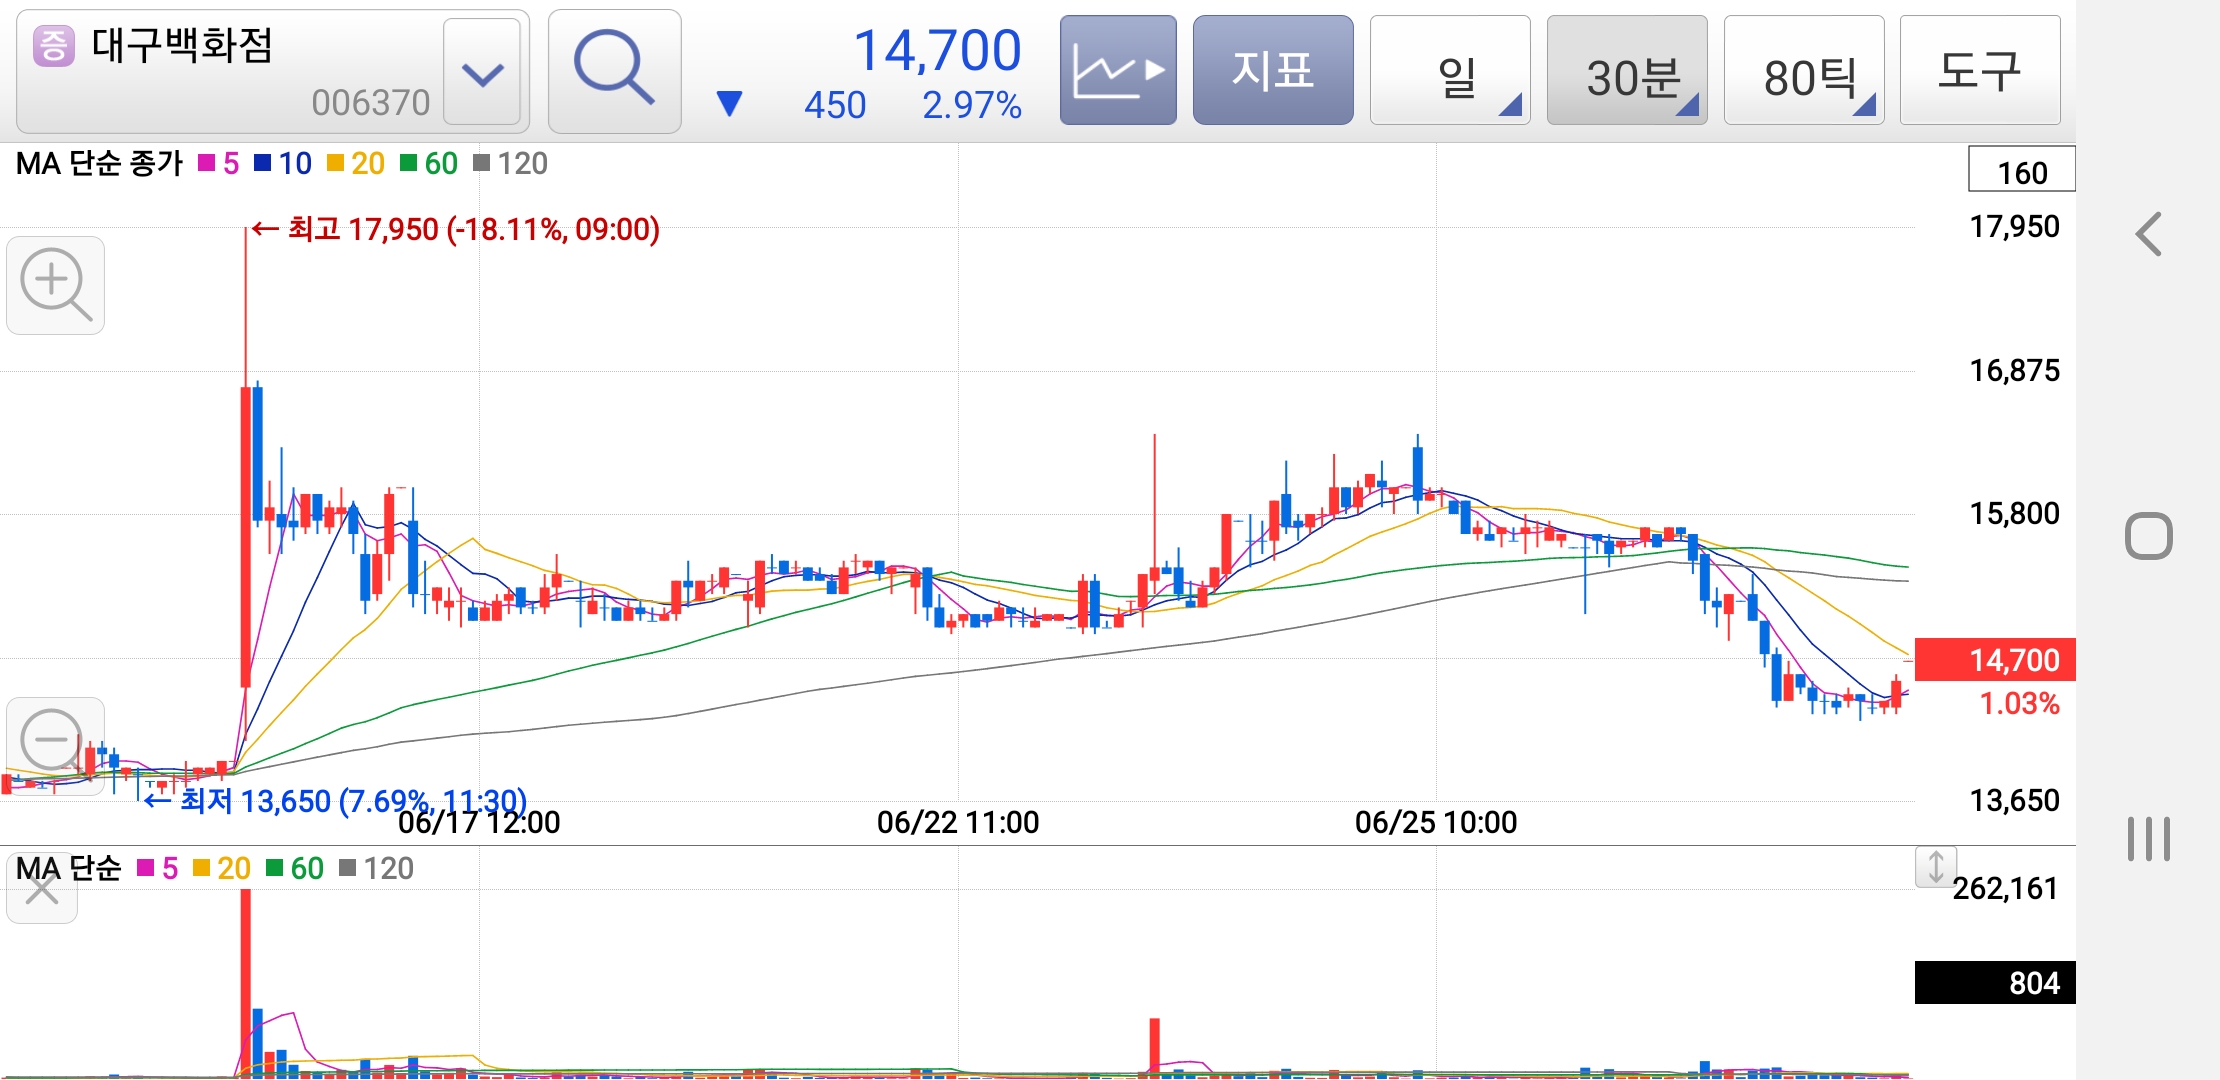This screenshot has width=2220, height=1080.
Task: Open the 지표 indicators button
Action: [x=1273, y=70]
